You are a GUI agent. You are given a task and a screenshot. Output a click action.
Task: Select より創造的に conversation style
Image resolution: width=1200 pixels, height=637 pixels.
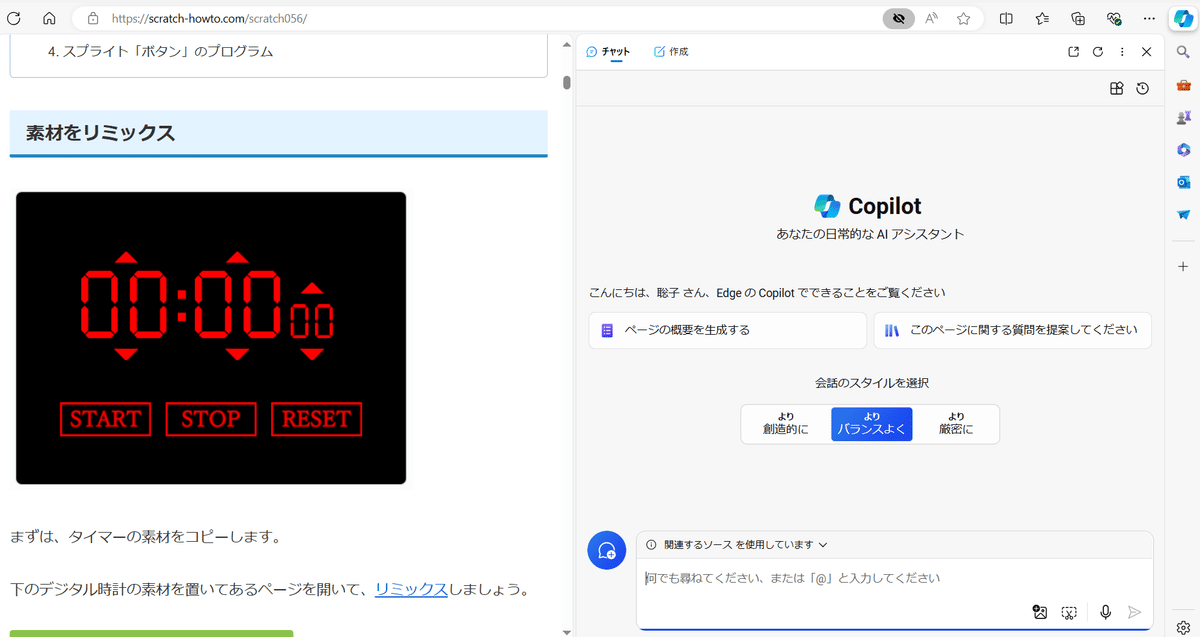[x=785, y=424]
